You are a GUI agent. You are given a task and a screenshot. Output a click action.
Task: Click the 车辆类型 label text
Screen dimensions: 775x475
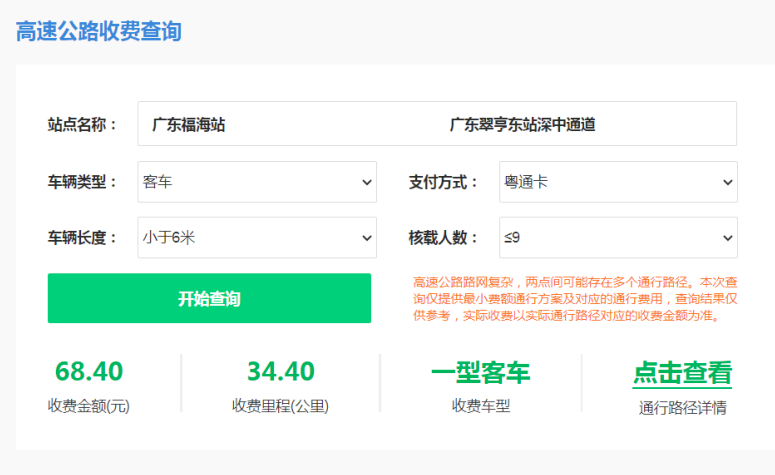tap(82, 182)
